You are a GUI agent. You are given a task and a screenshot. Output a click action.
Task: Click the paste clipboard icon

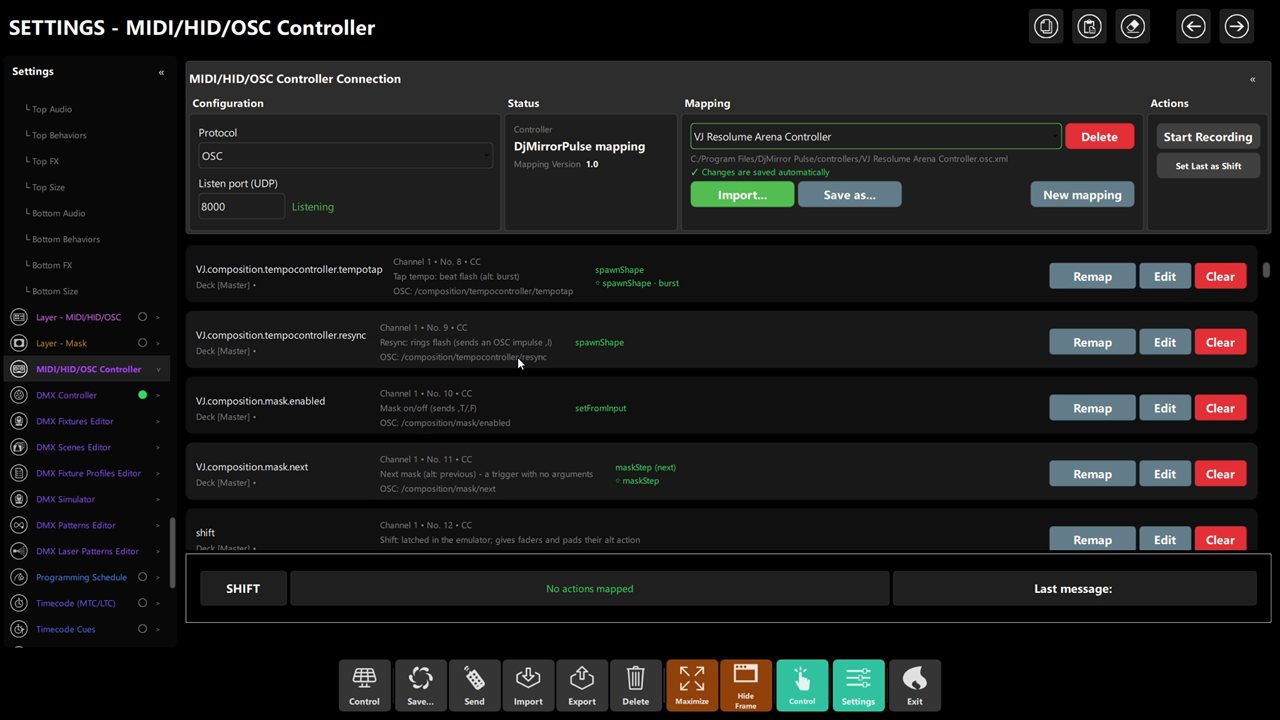tap(1089, 27)
